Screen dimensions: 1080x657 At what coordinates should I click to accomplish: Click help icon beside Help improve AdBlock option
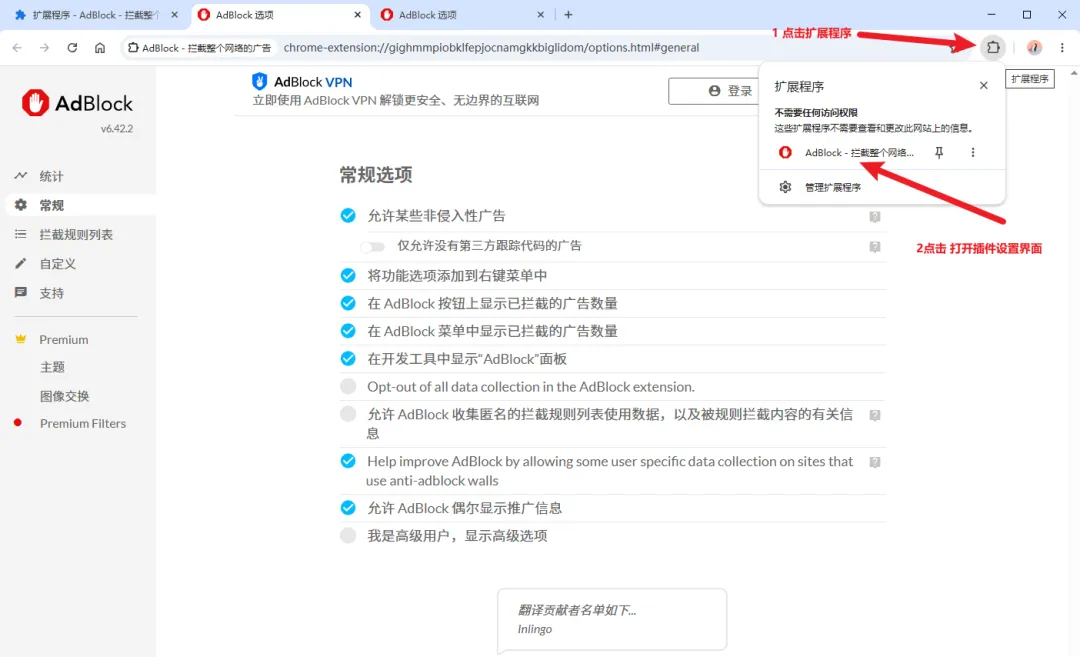point(875,461)
